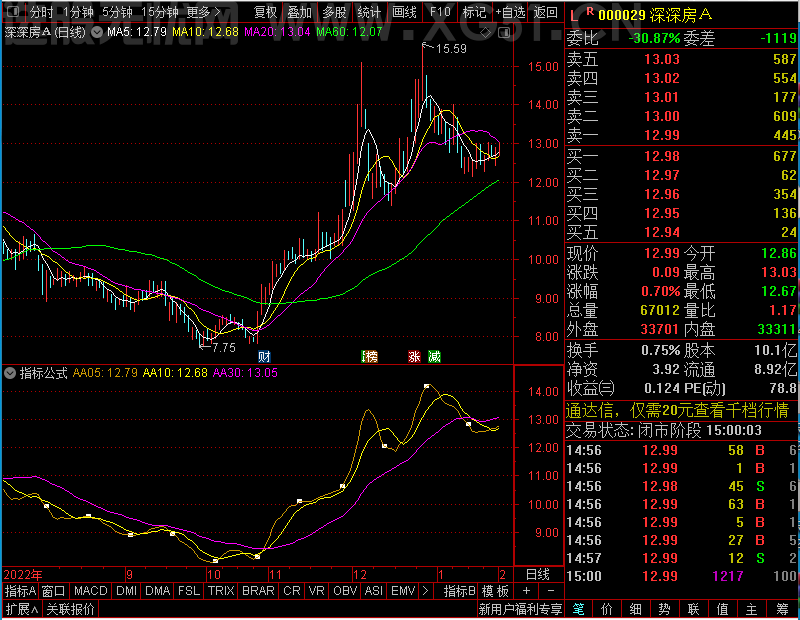The image size is (800, 620).
Task: Select the 指标A tab
Action: pyautogui.click(x=20, y=591)
